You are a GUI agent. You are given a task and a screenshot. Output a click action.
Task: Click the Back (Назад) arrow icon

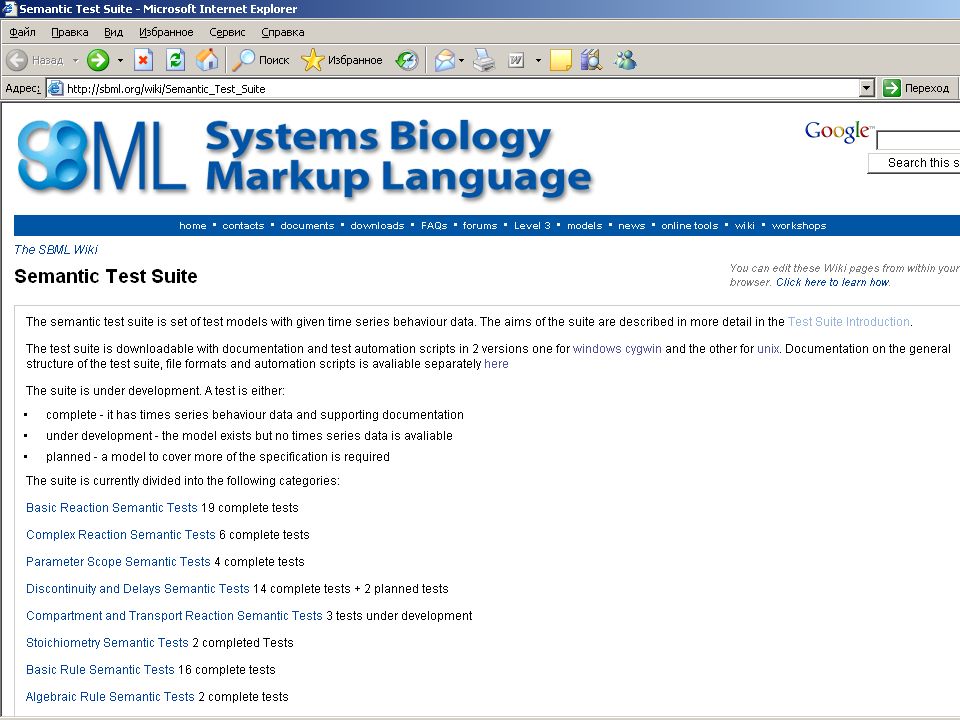(17, 60)
